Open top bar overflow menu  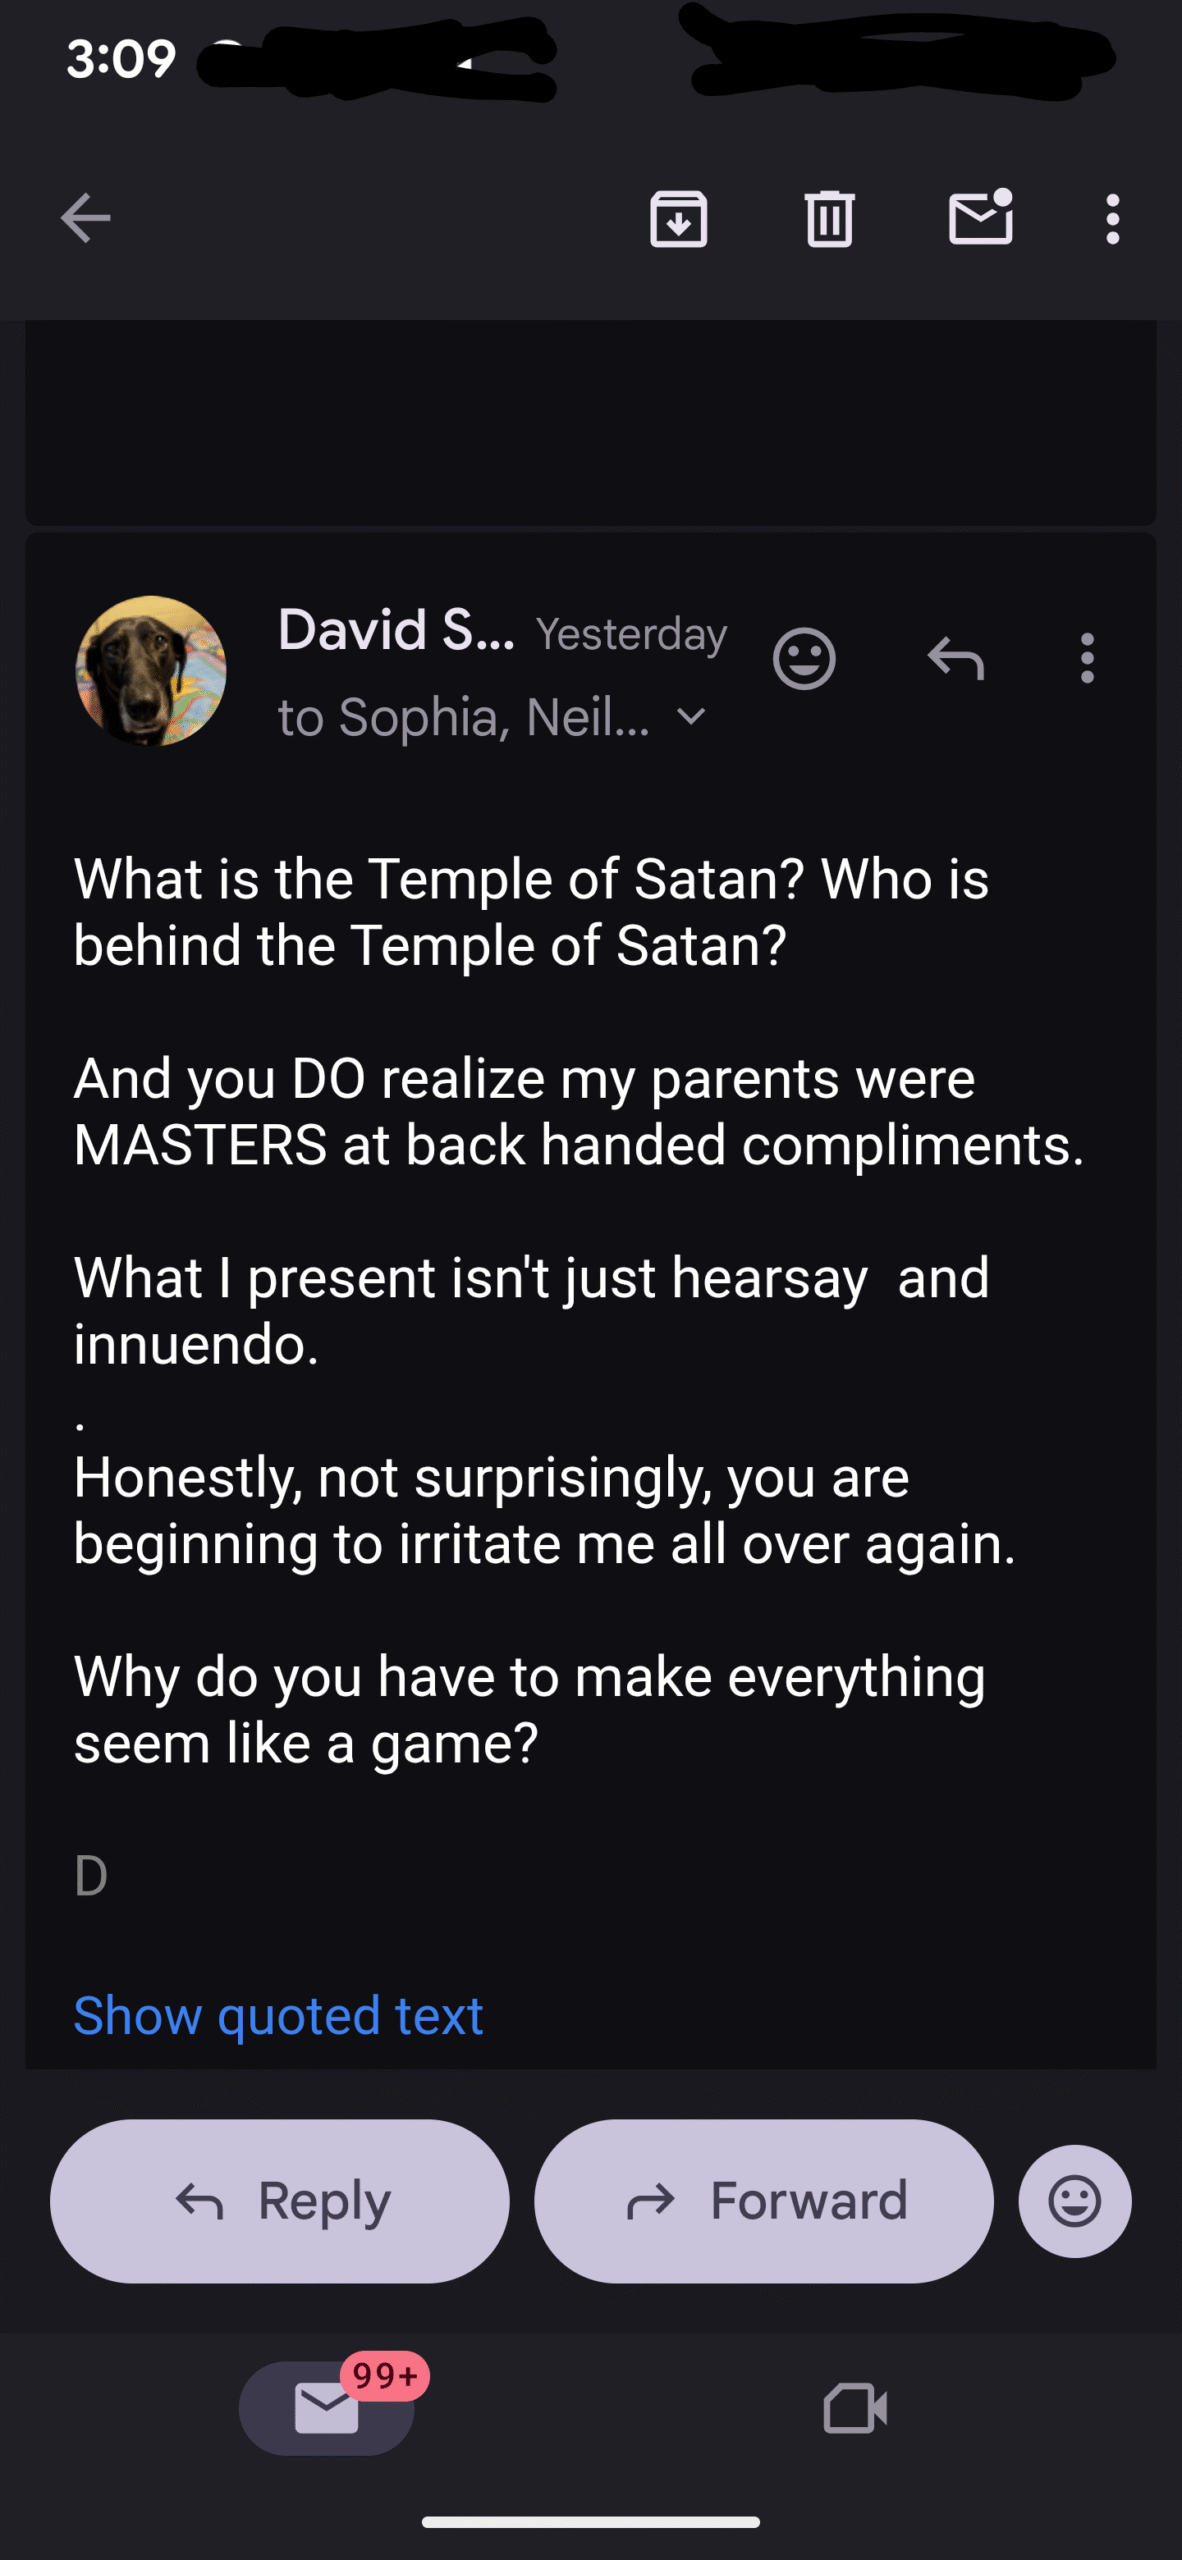pyautogui.click(x=1112, y=218)
